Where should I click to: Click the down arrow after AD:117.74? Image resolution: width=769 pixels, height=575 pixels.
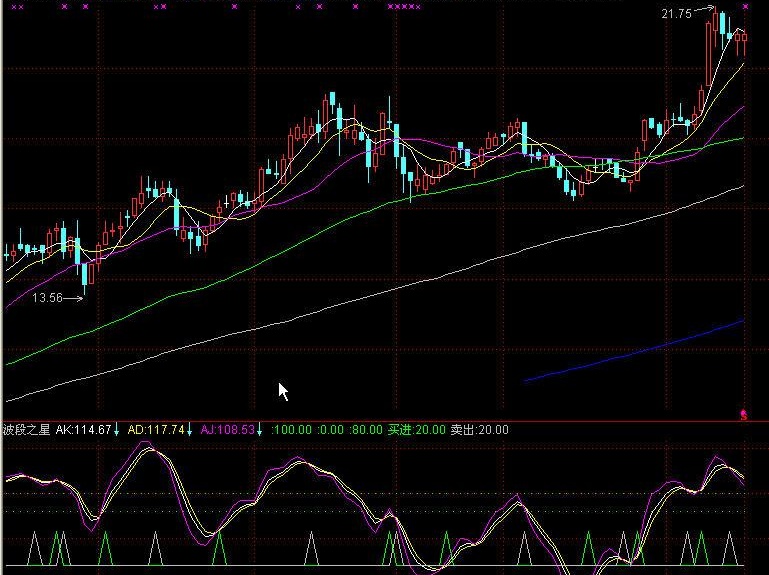(189, 431)
